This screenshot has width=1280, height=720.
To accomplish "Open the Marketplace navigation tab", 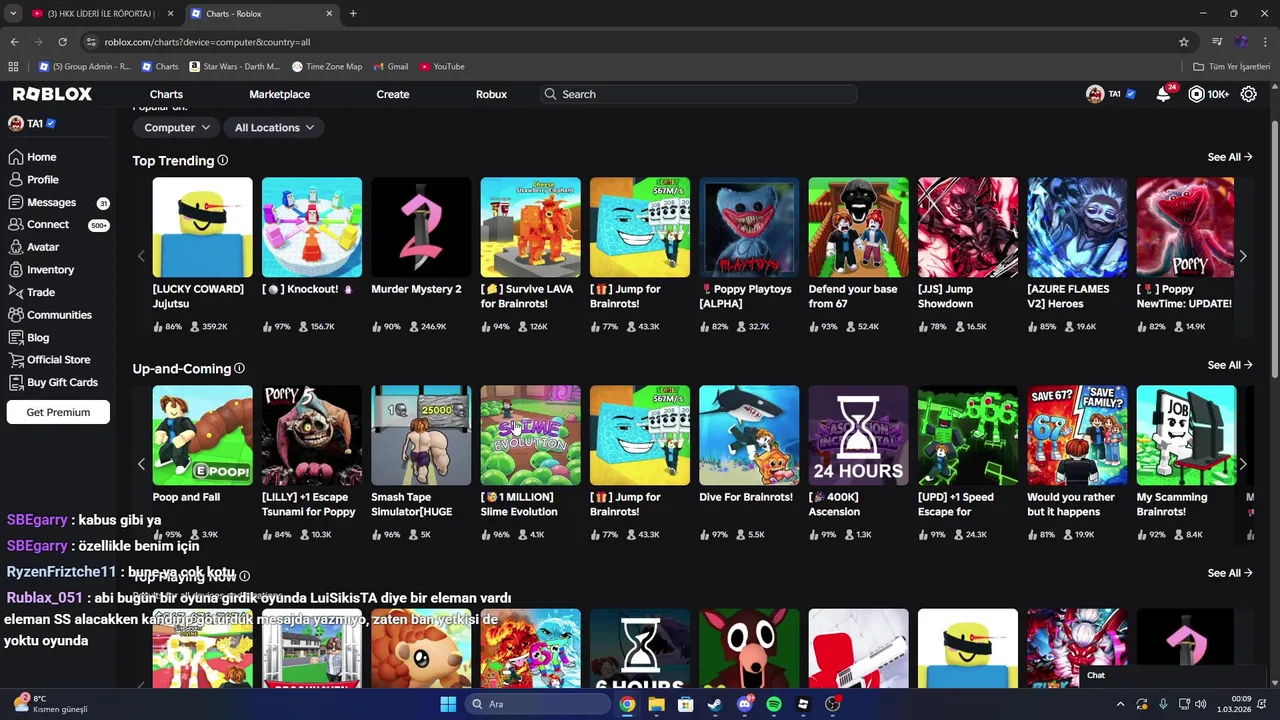I will (279, 94).
